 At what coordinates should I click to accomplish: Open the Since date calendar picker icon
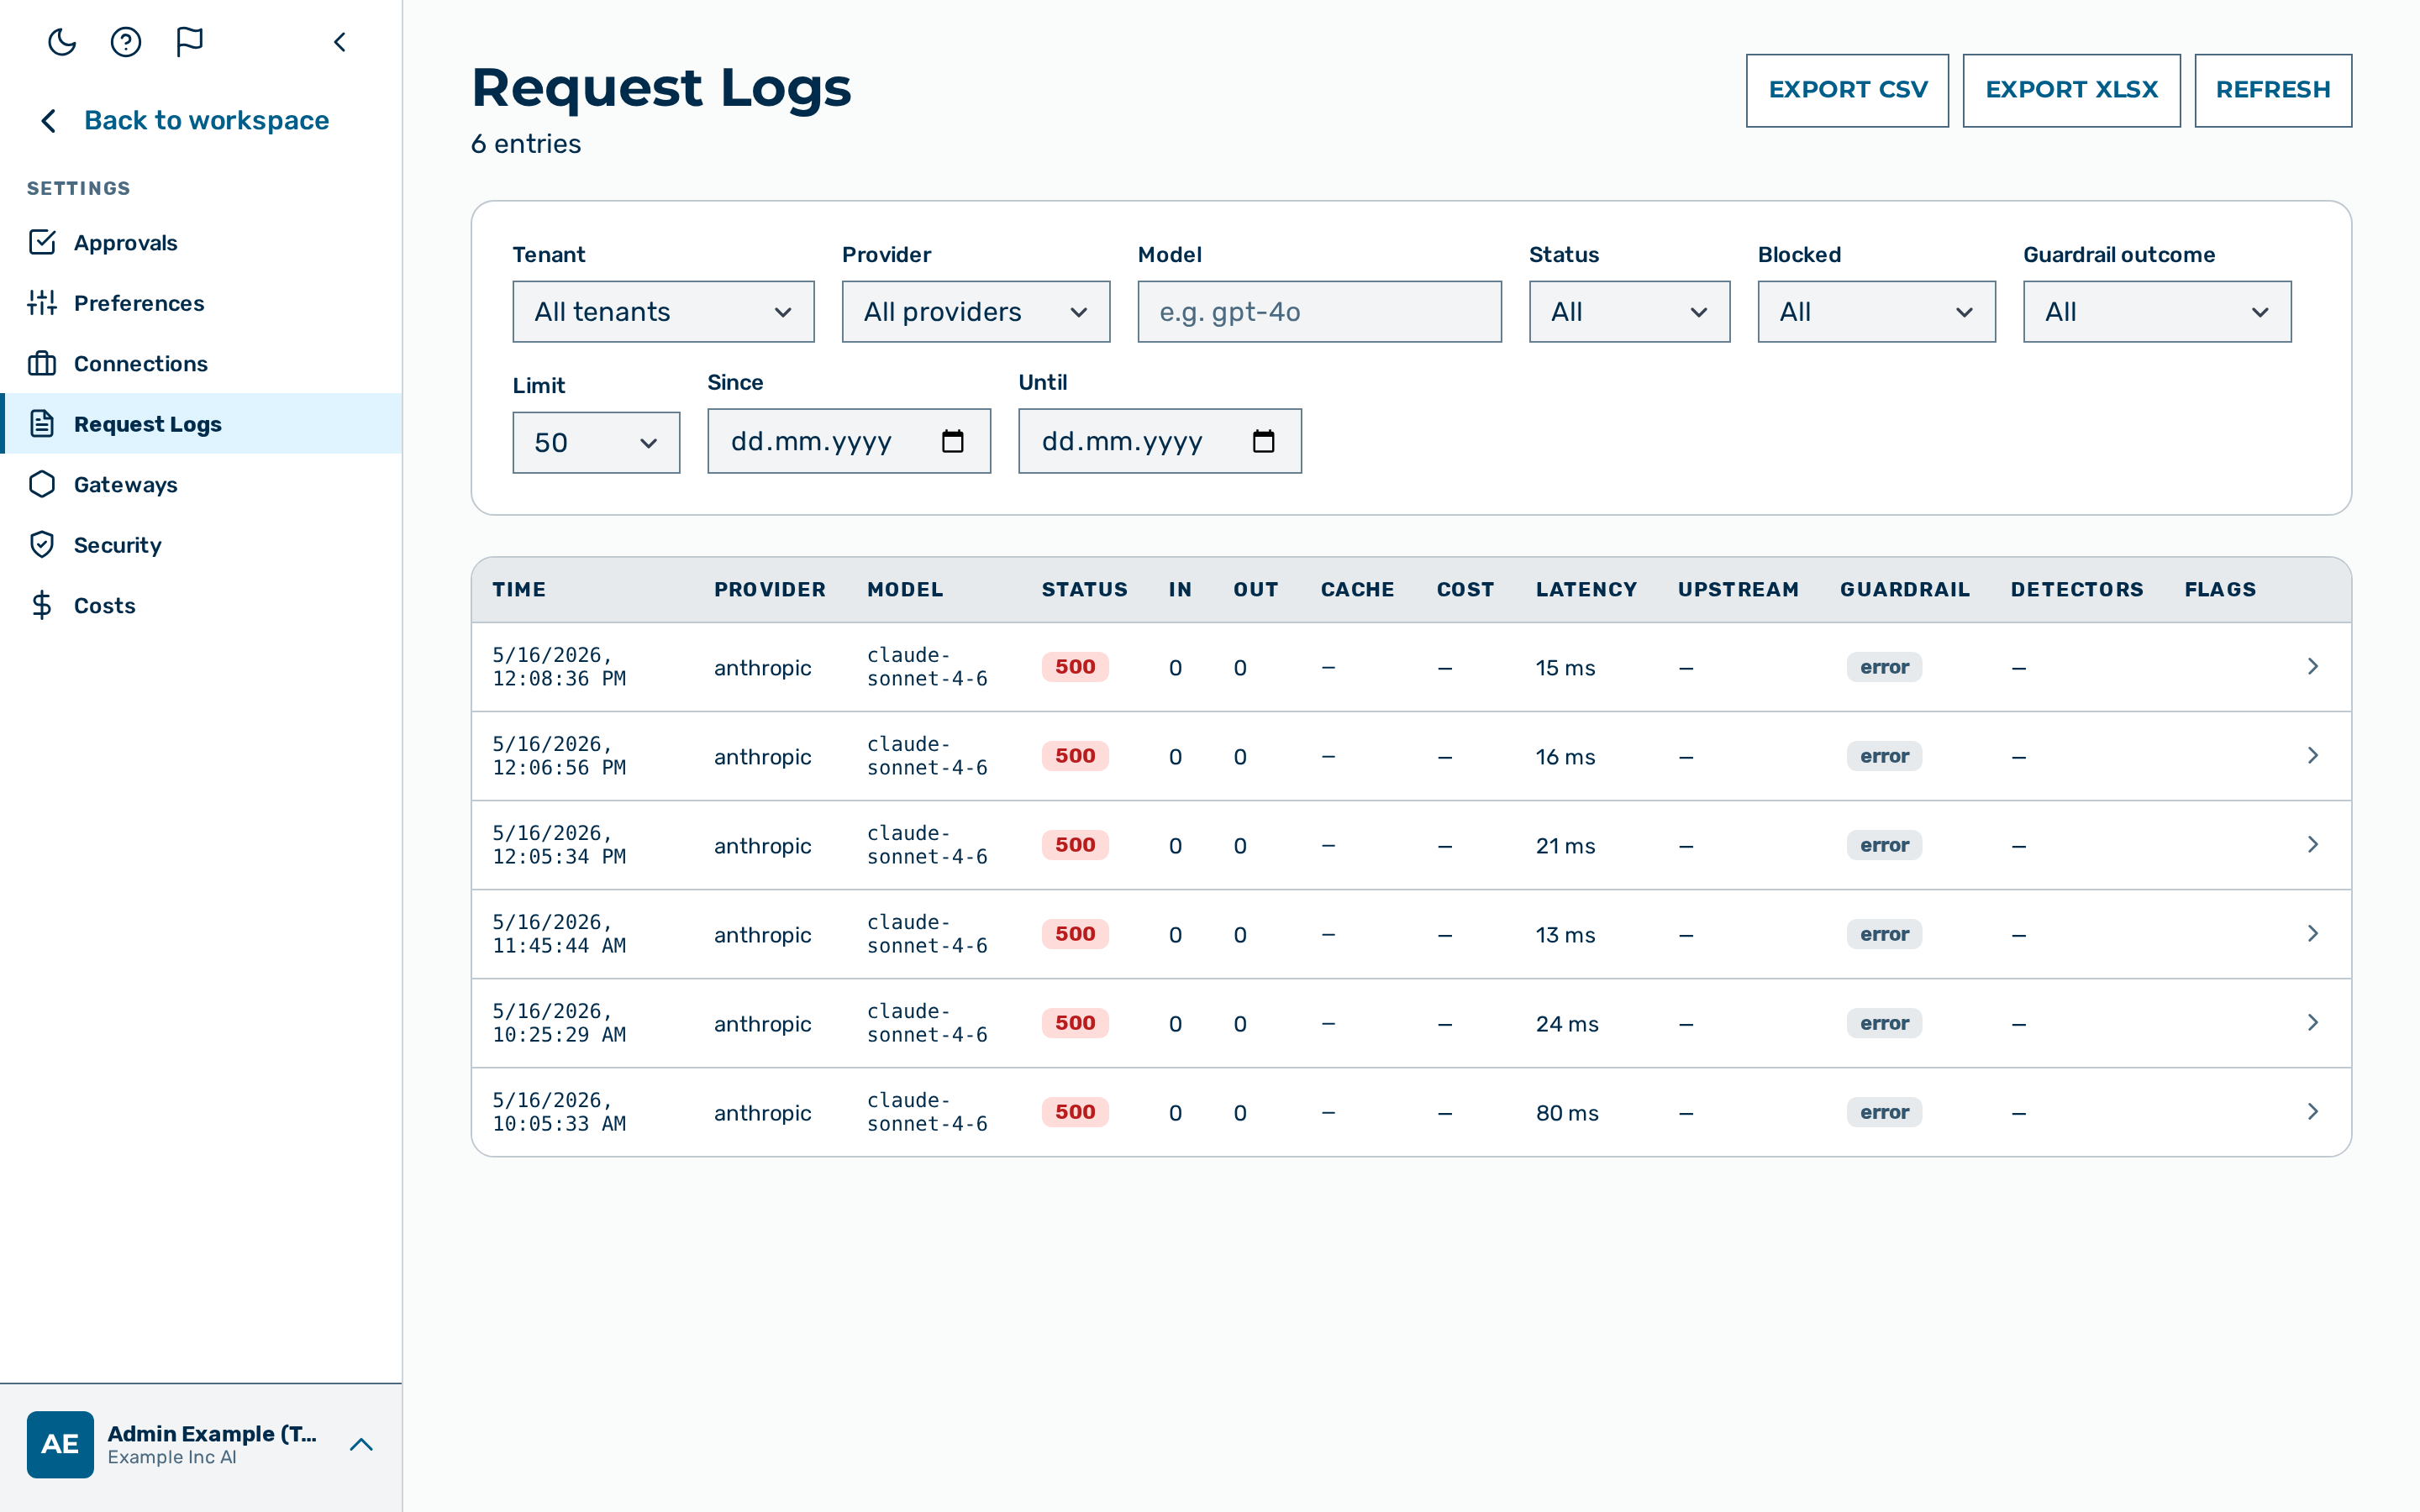click(953, 441)
